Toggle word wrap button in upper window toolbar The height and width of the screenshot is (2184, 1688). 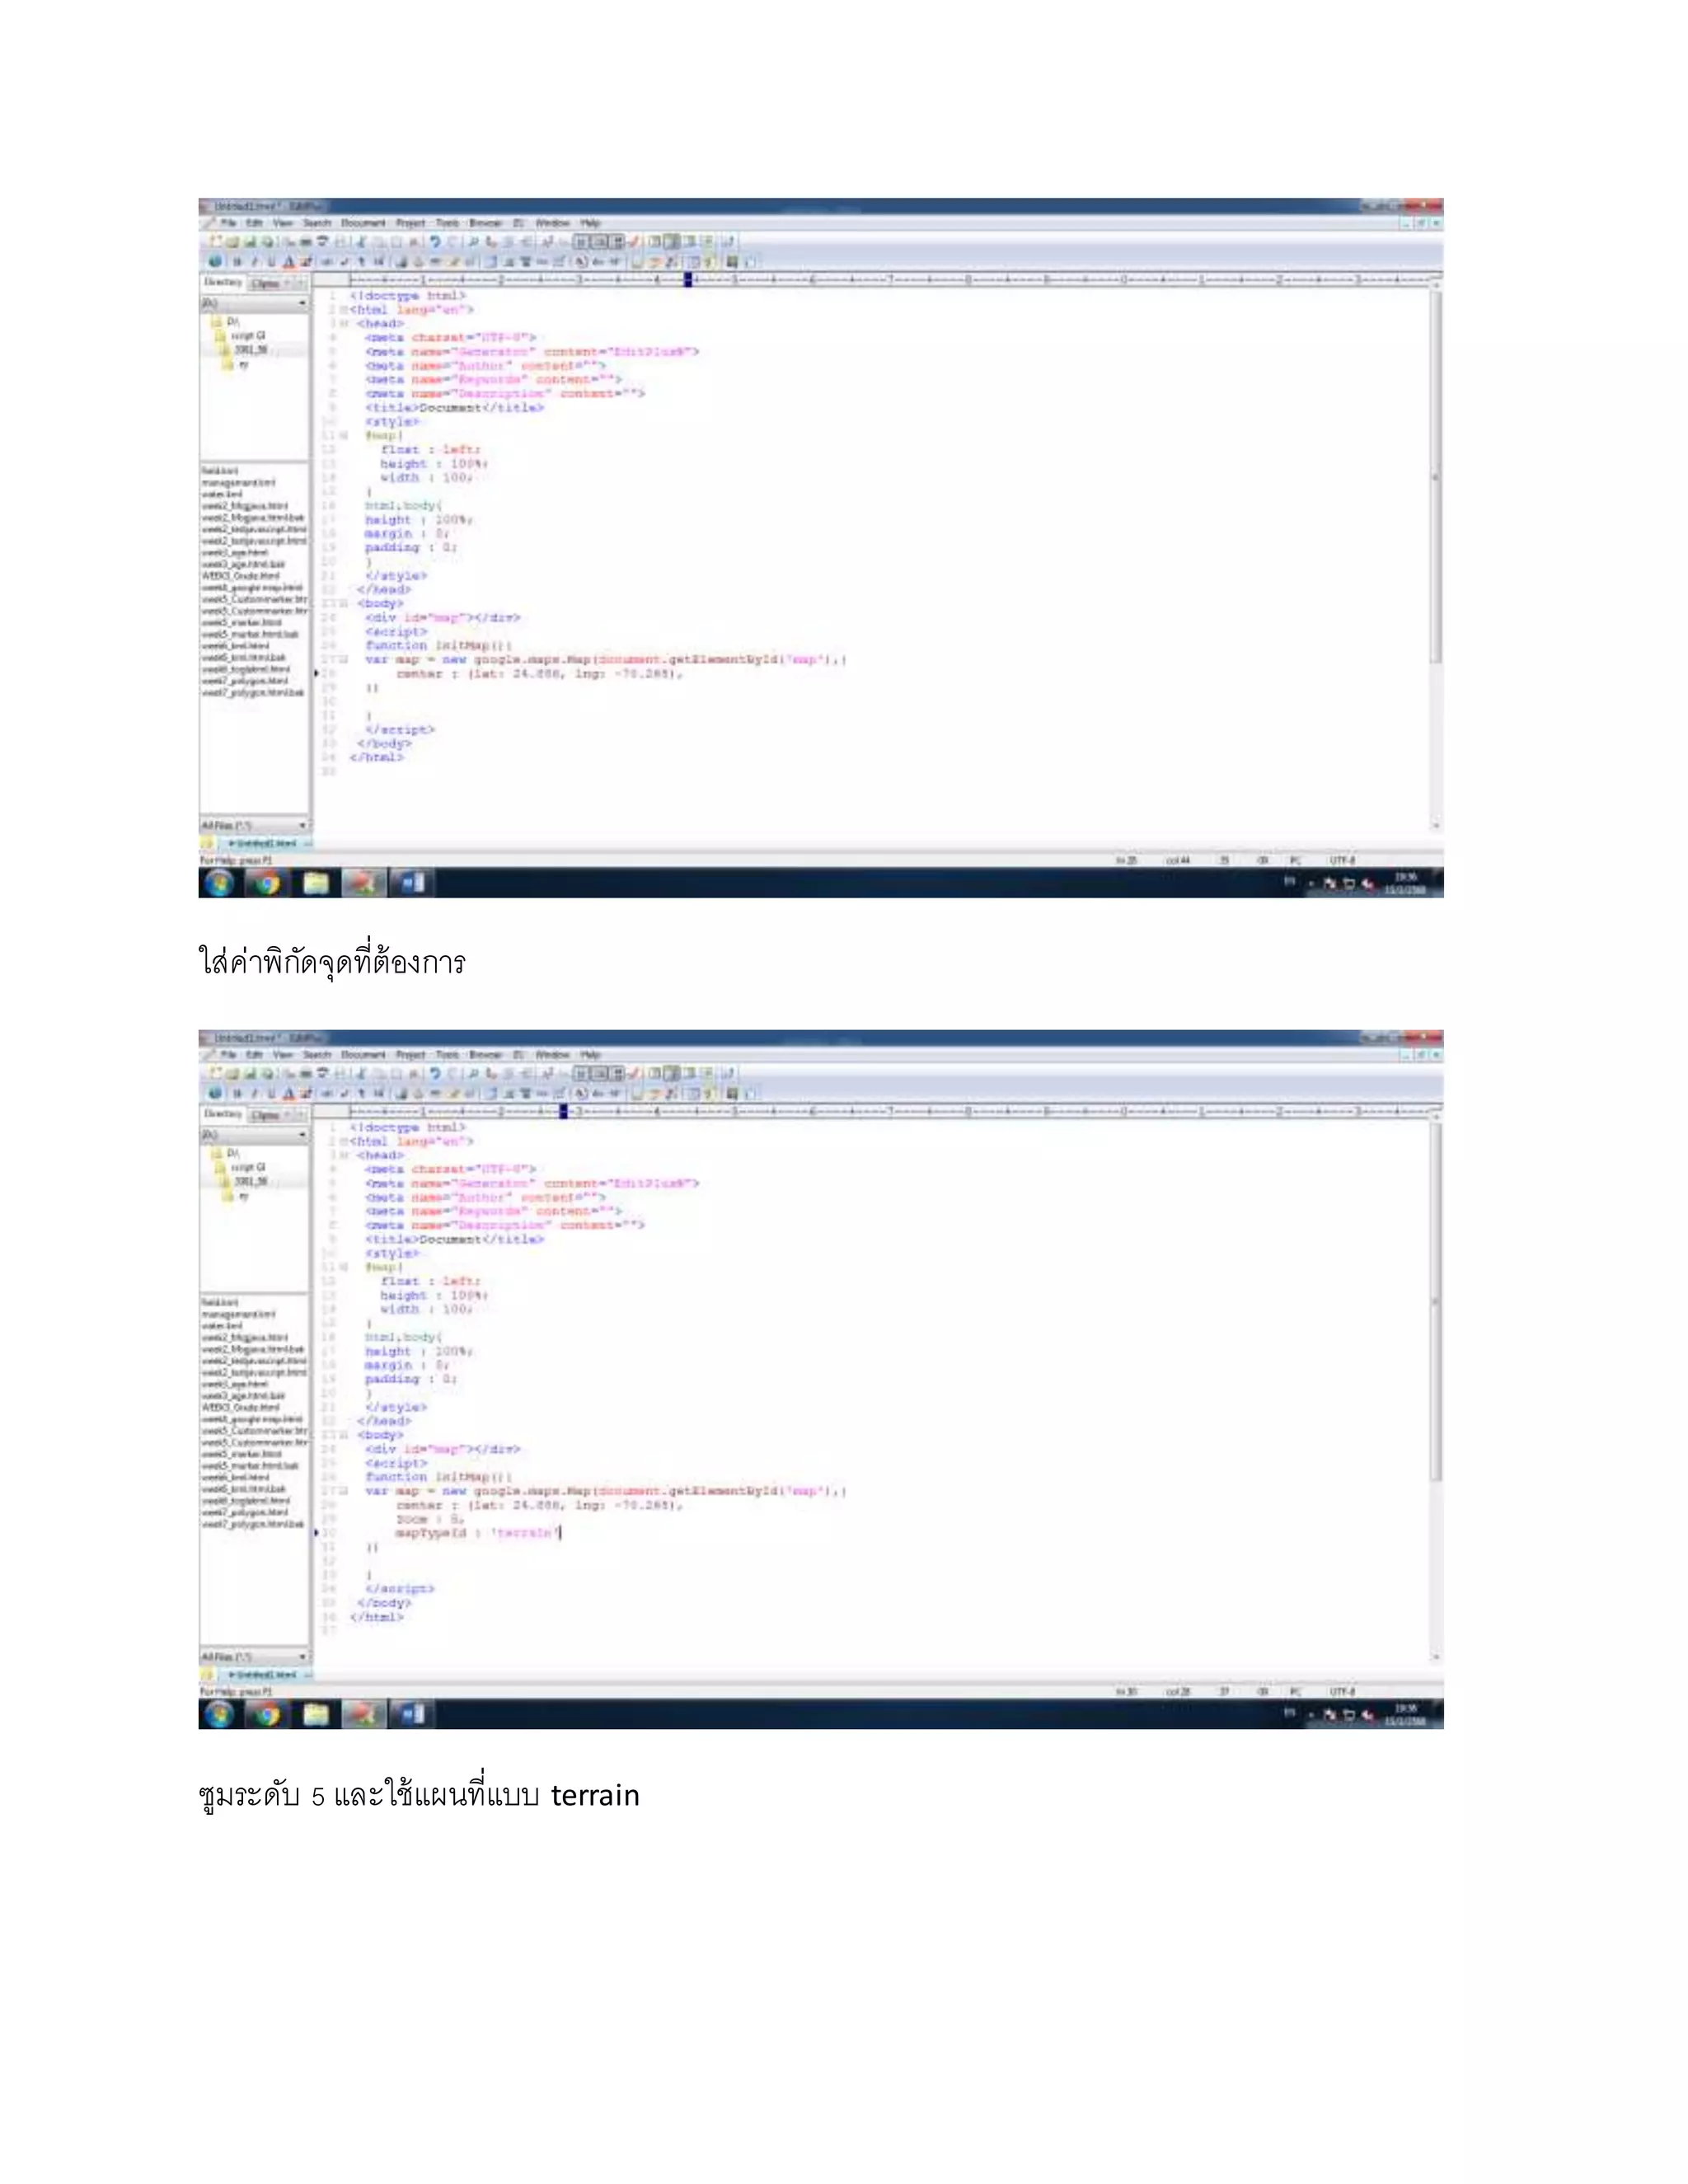pos(582,242)
